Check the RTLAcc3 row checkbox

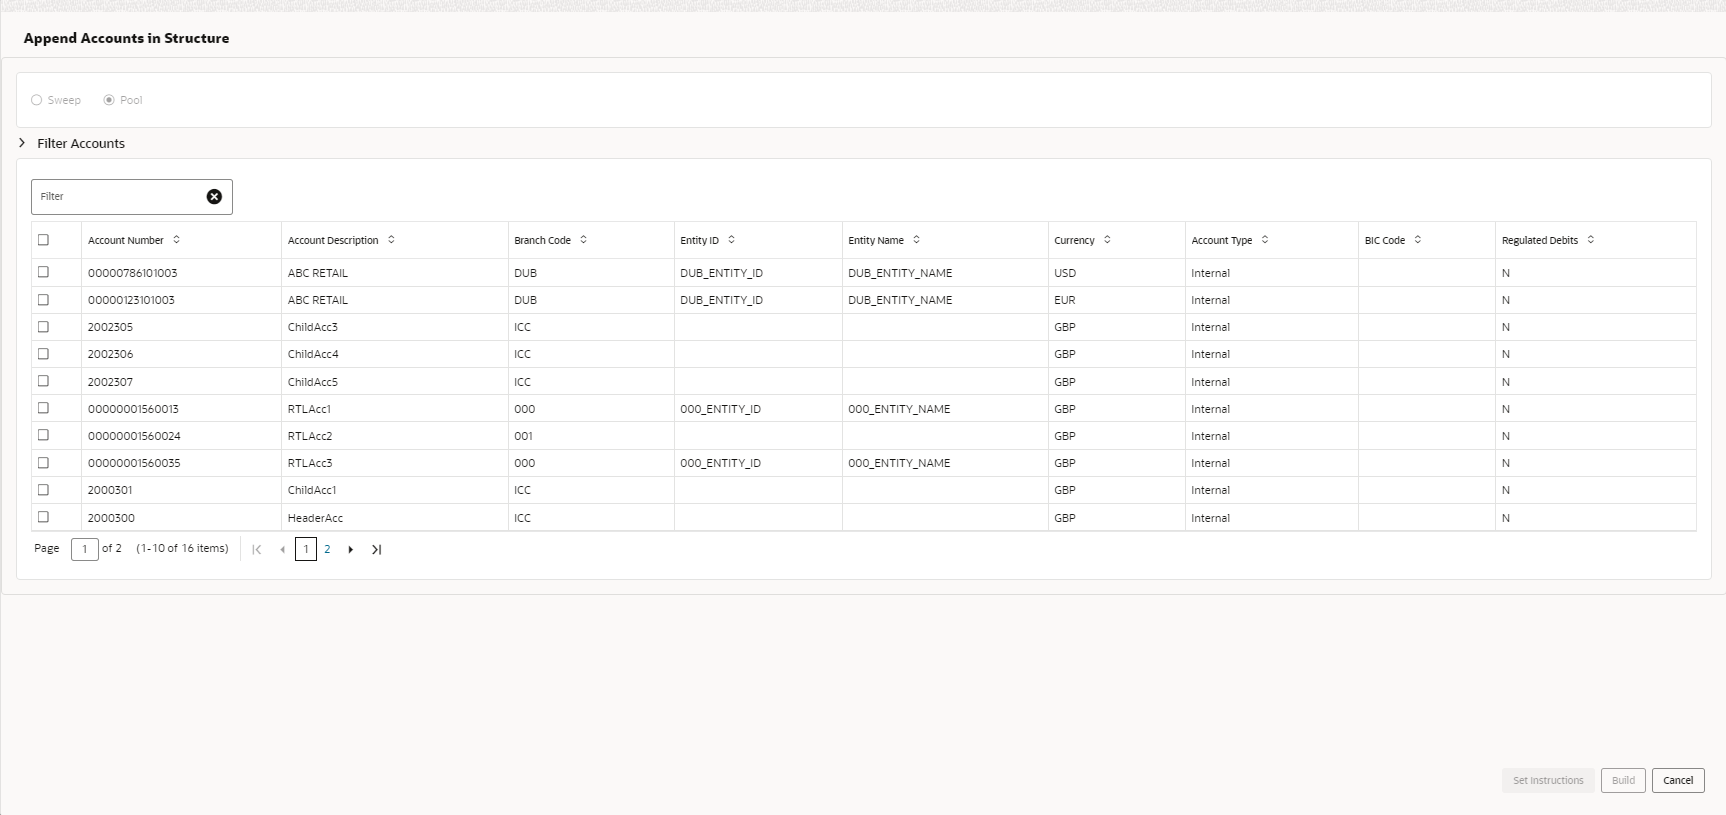pyautogui.click(x=43, y=463)
